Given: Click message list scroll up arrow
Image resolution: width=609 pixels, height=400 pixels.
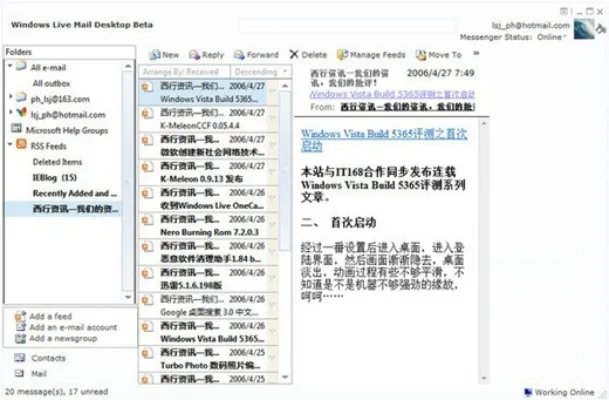Looking at the screenshot, I should point(285,85).
